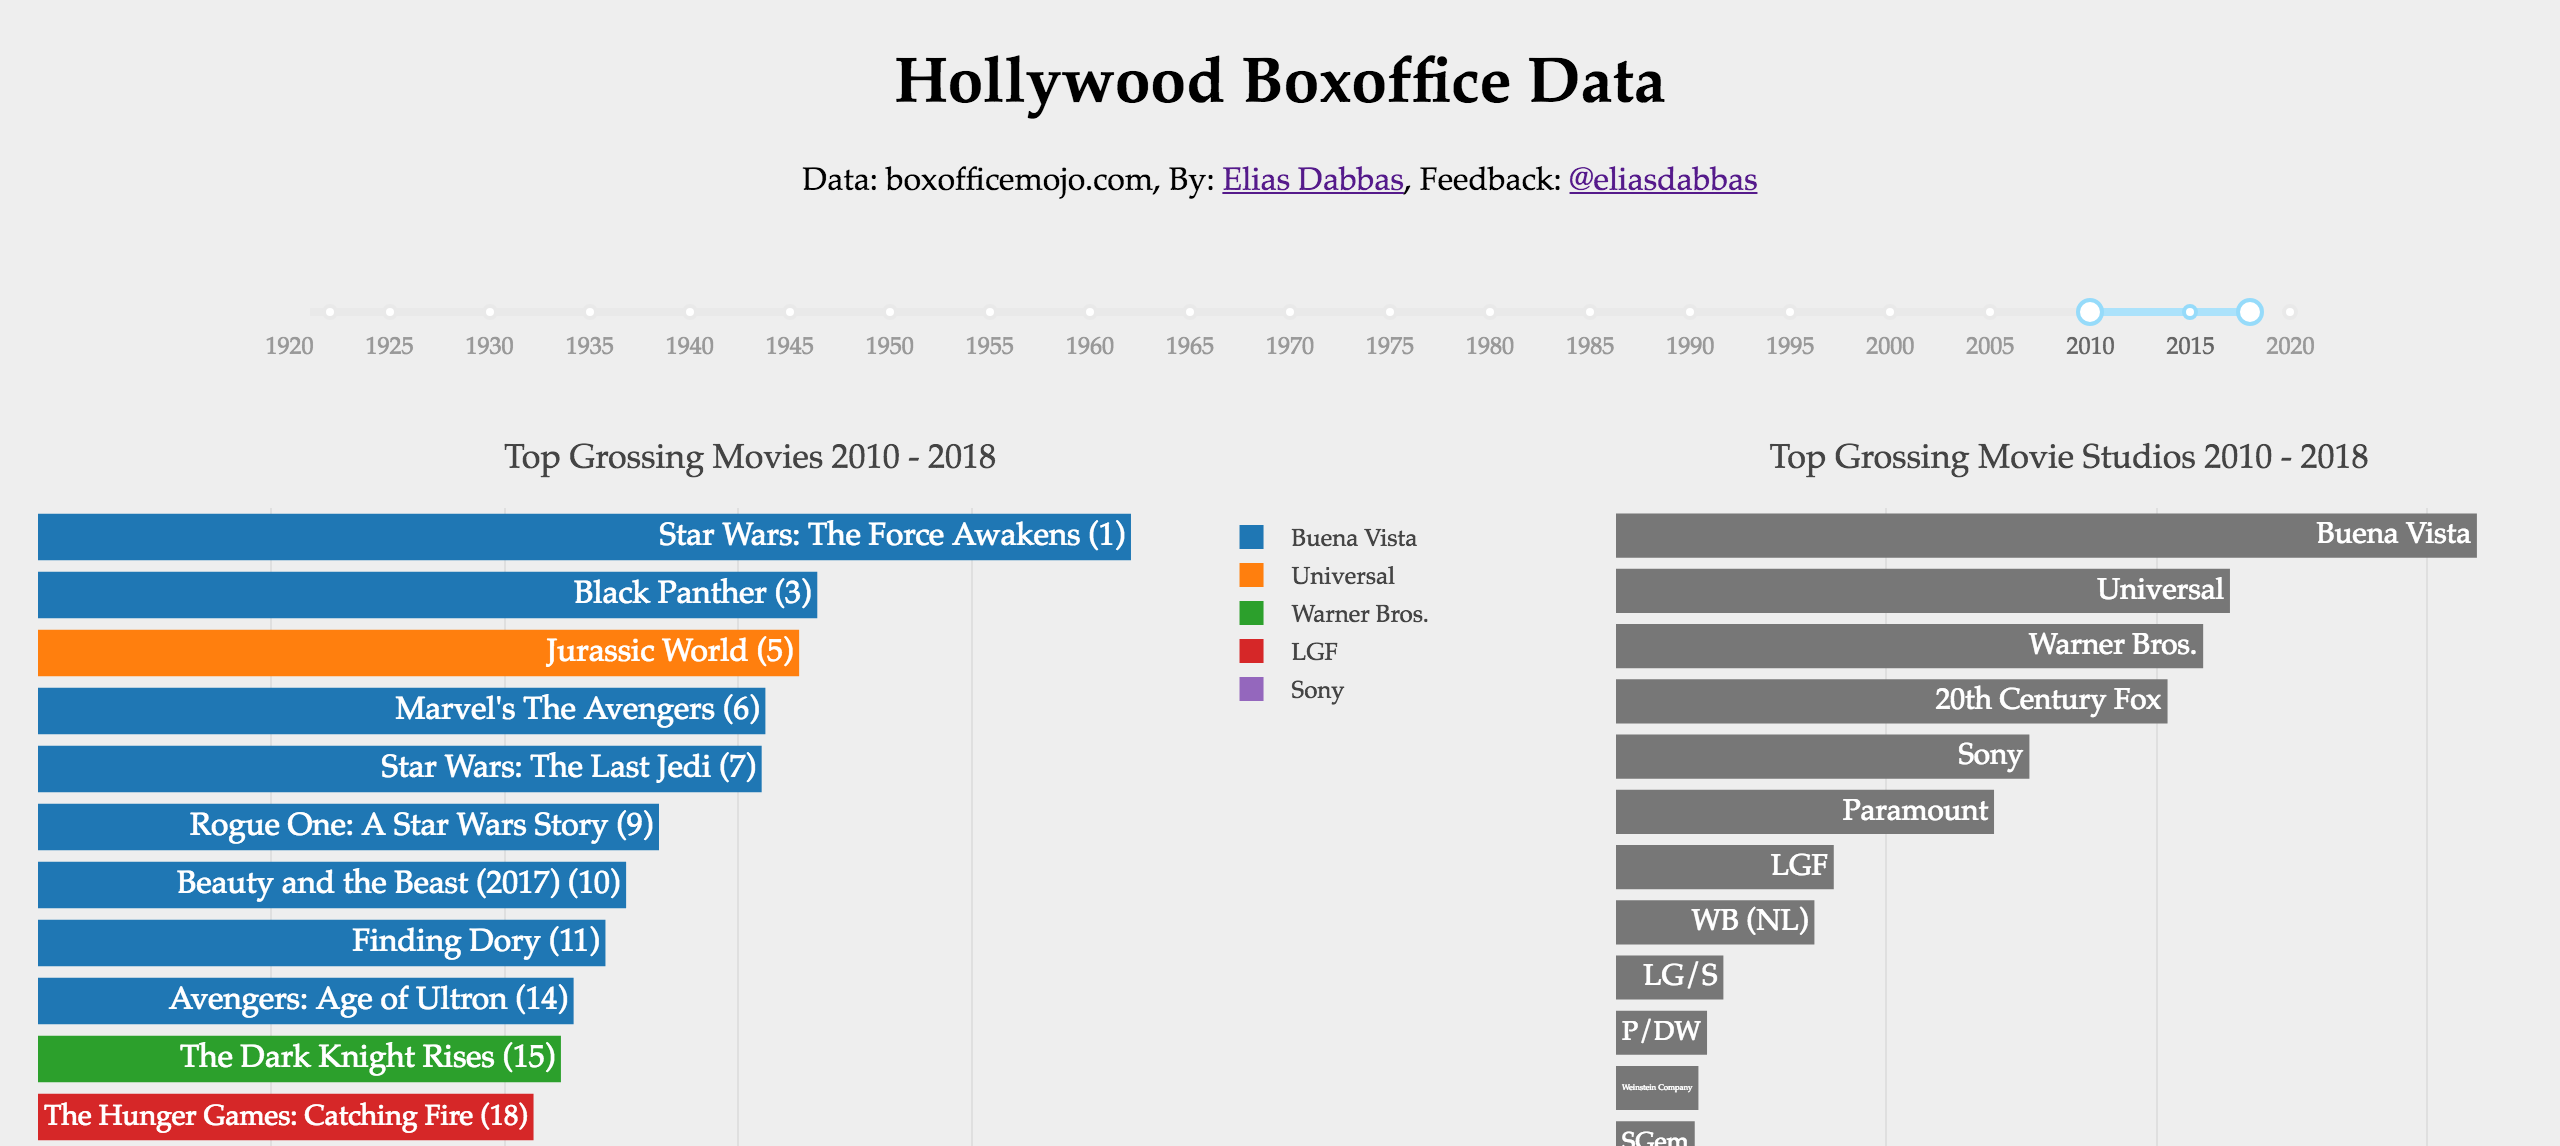The image size is (2560, 1146).
Task: Click the Top Grossing Movies 2010 - 2018 title
Action: (749, 457)
